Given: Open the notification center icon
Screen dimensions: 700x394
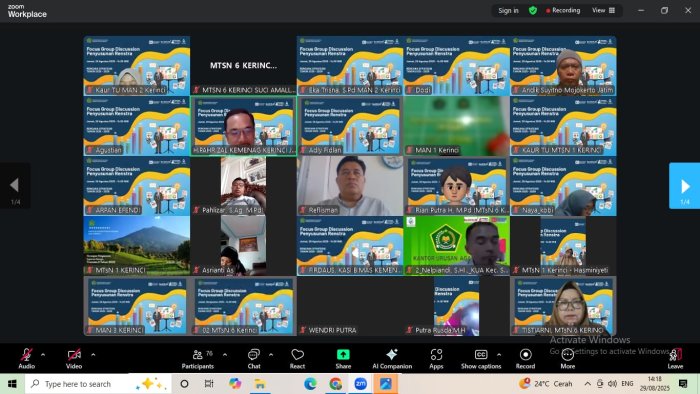Looking at the screenshot, I should click(683, 384).
